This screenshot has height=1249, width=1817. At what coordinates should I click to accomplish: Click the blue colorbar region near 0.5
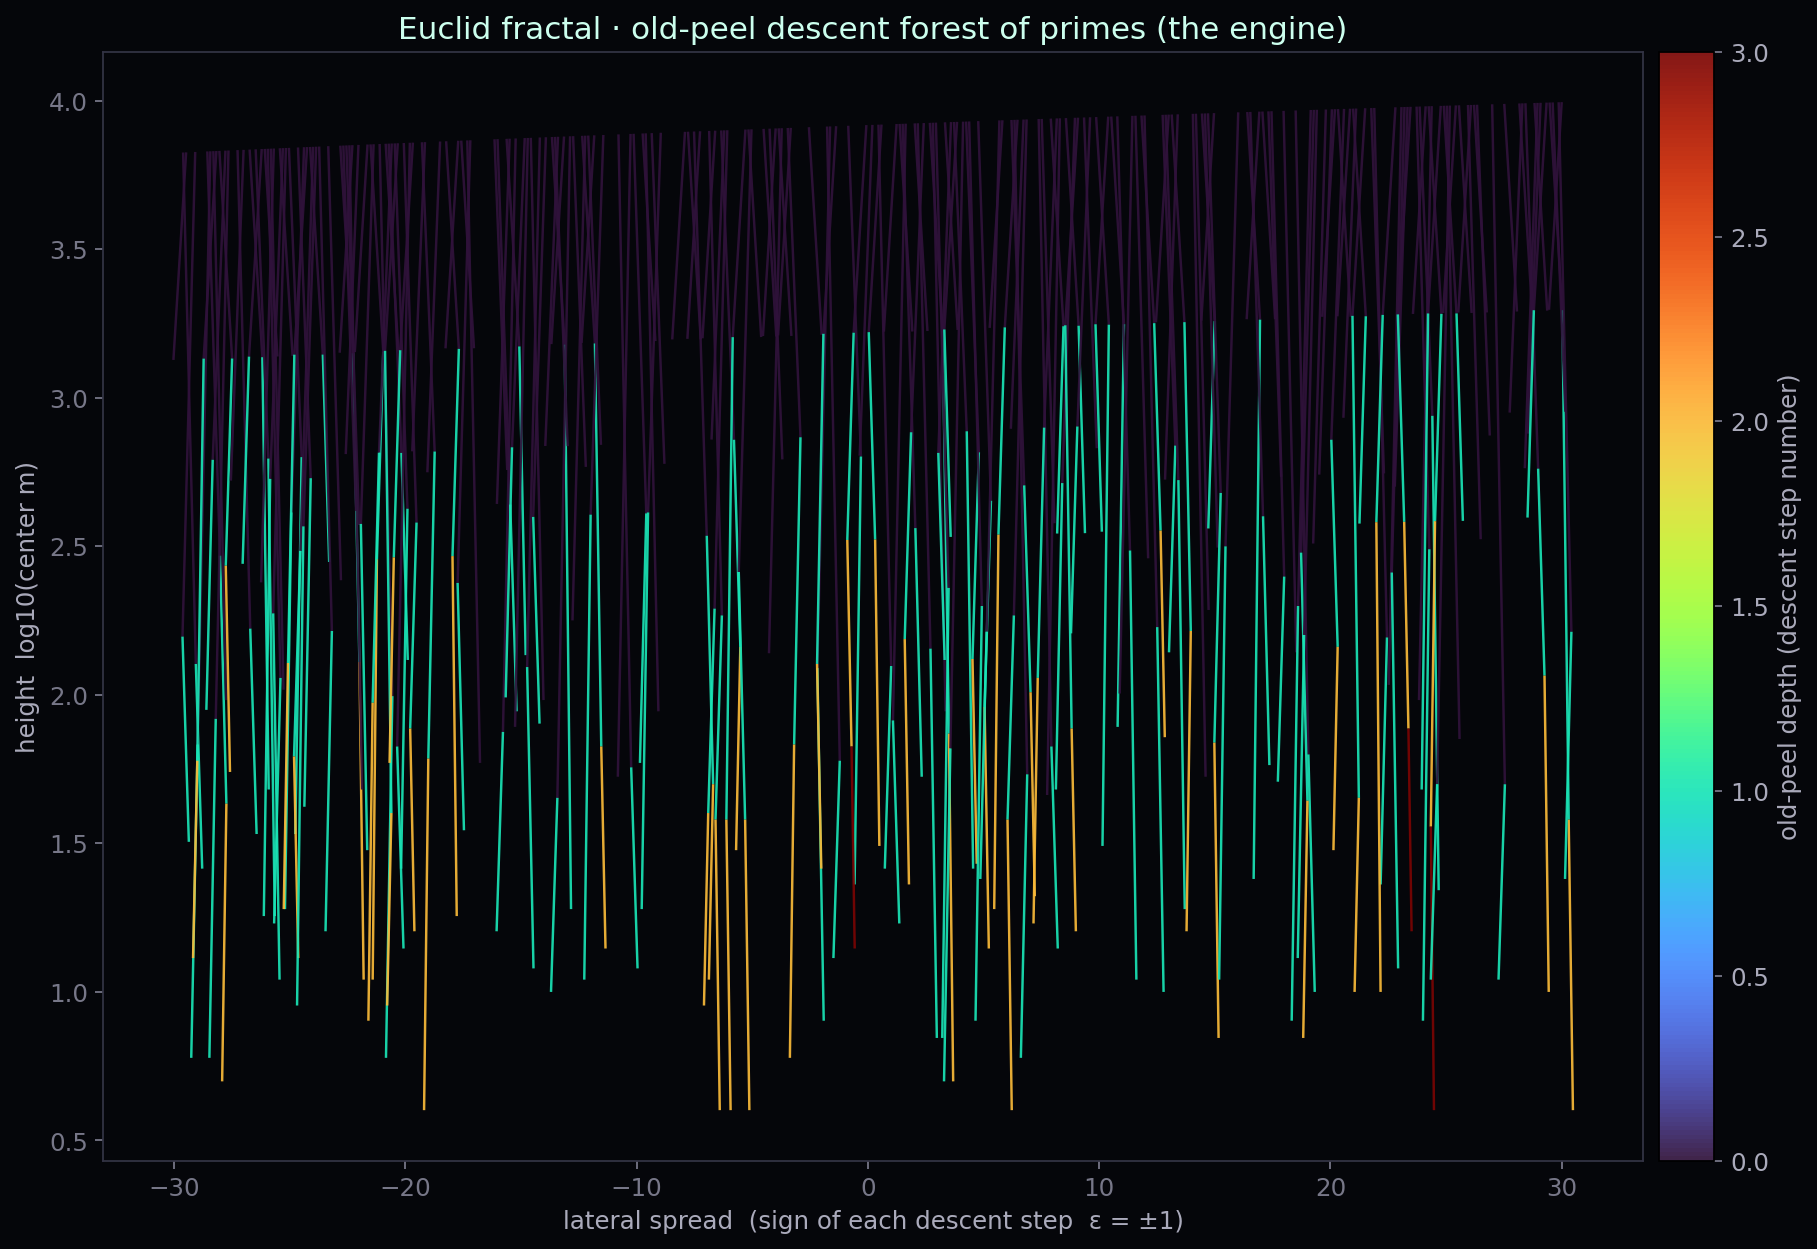(x=1686, y=976)
